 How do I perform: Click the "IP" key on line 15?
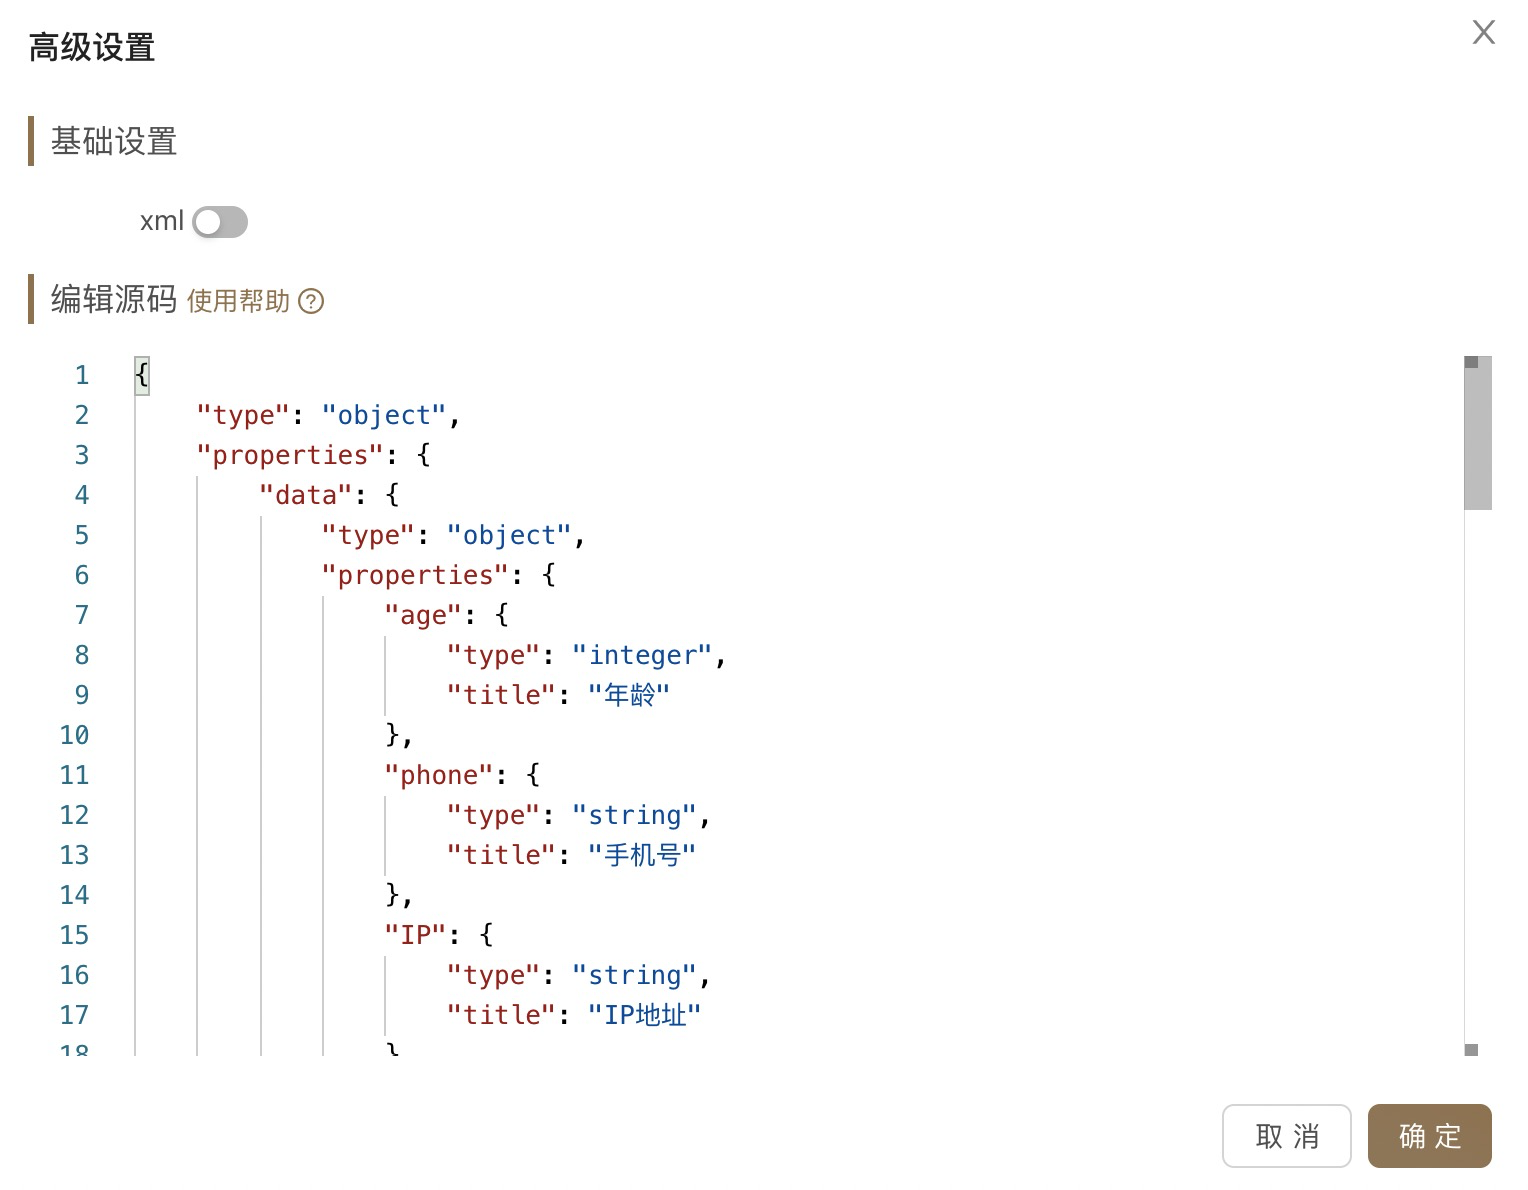(x=415, y=935)
